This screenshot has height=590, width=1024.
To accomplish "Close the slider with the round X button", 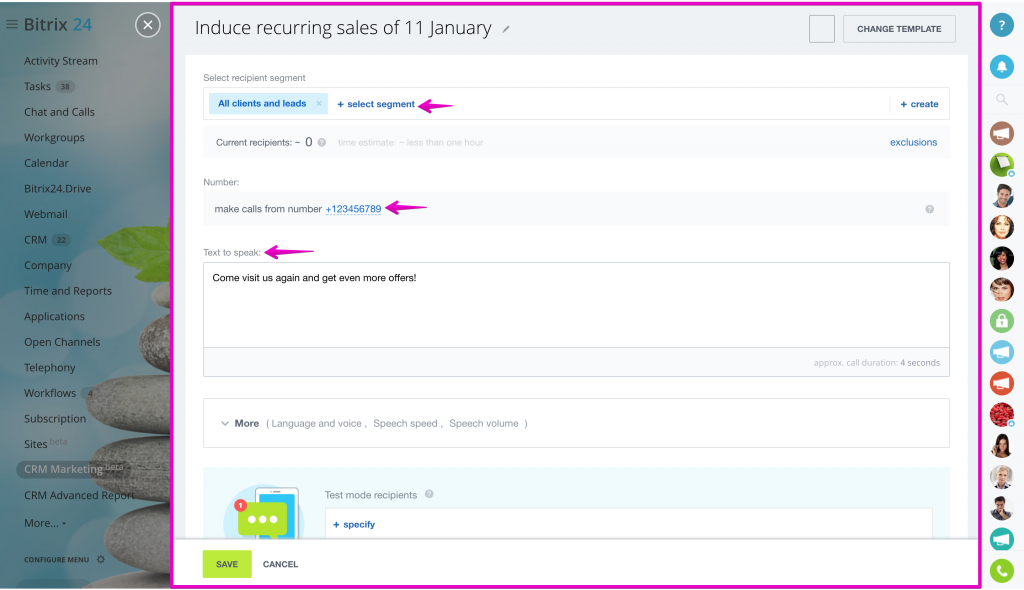I will point(148,25).
